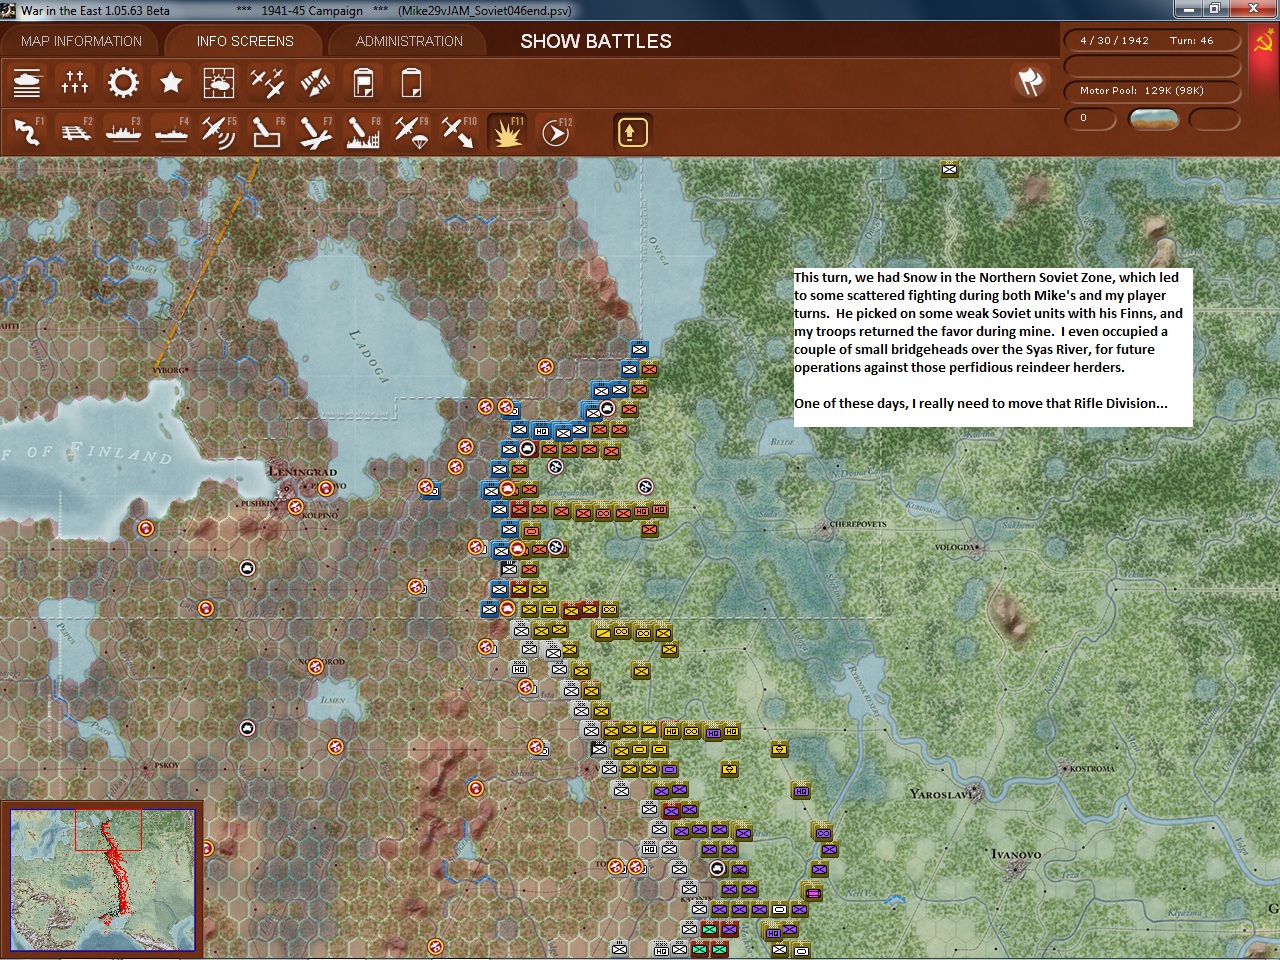This screenshot has width=1280, height=960.
Task: Click the Motor Pool: 129K (98K) readout
Action: 1142,91
